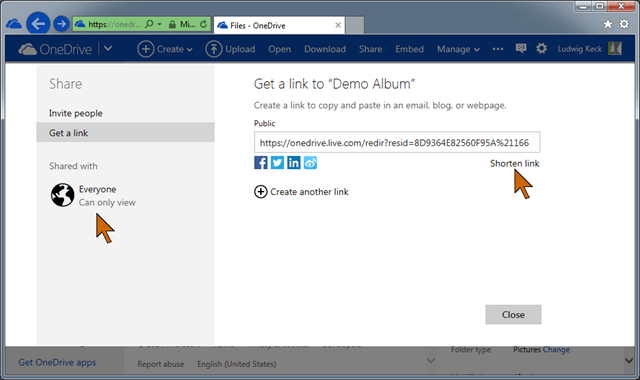Click the Everyone shared entry
Viewport: 640px width, 380px height.
(x=93, y=195)
